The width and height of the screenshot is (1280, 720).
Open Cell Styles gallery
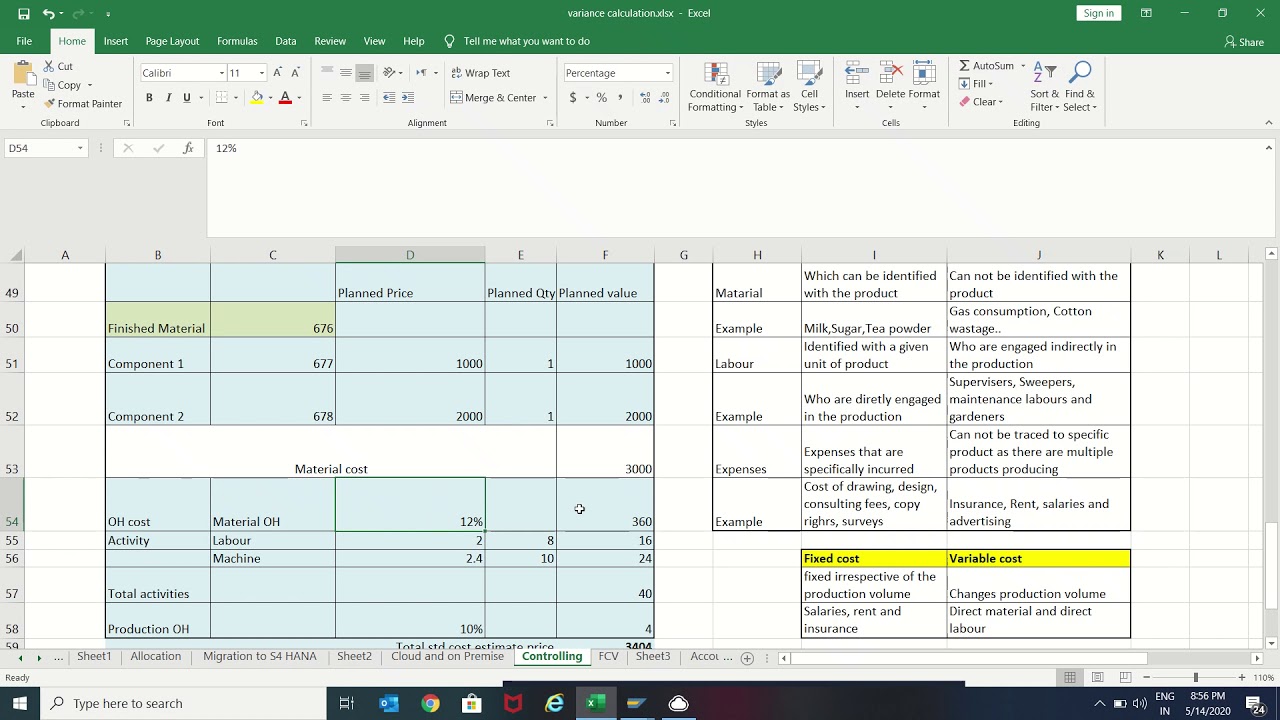(x=809, y=88)
